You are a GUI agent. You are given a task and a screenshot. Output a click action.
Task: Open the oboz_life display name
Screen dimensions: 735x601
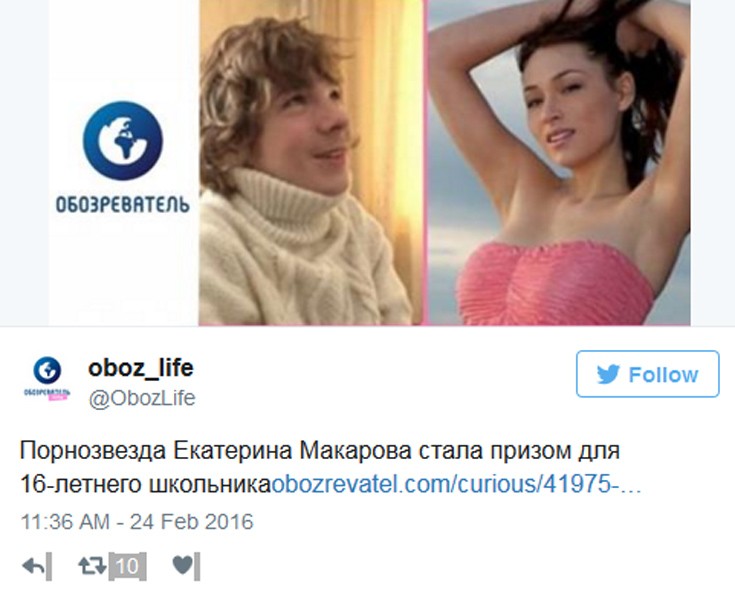coord(141,368)
